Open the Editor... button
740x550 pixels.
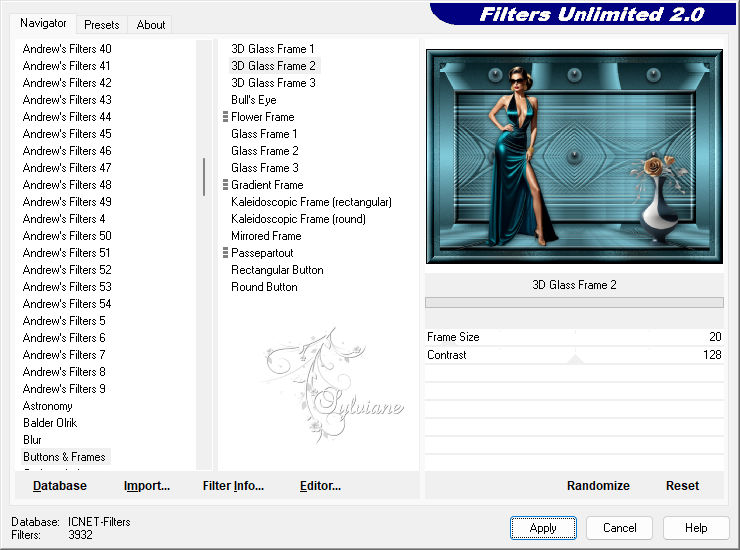click(320, 485)
